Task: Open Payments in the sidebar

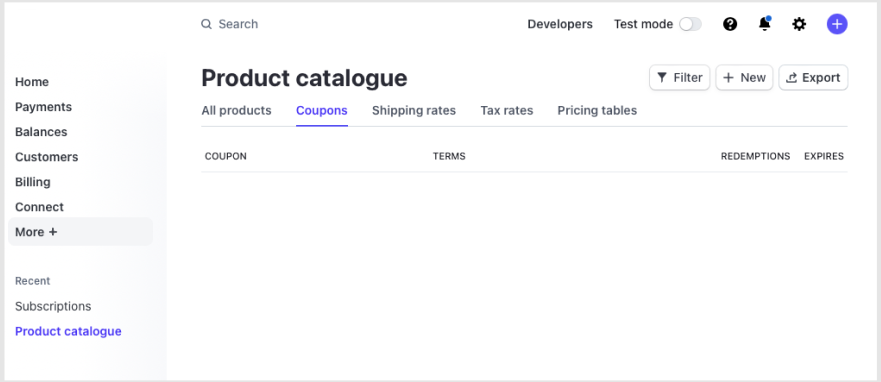Action: coord(43,107)
